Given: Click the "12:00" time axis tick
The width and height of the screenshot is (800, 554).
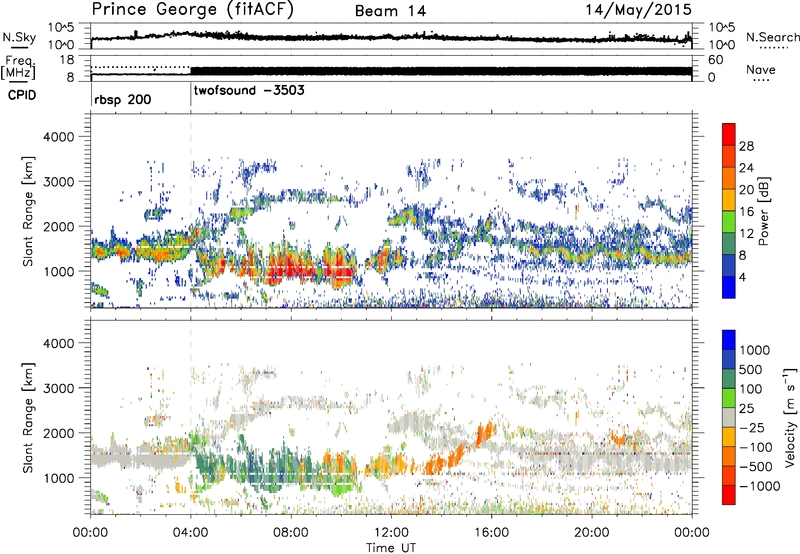Looking at the screenshot, I should [x=391, y=533].
